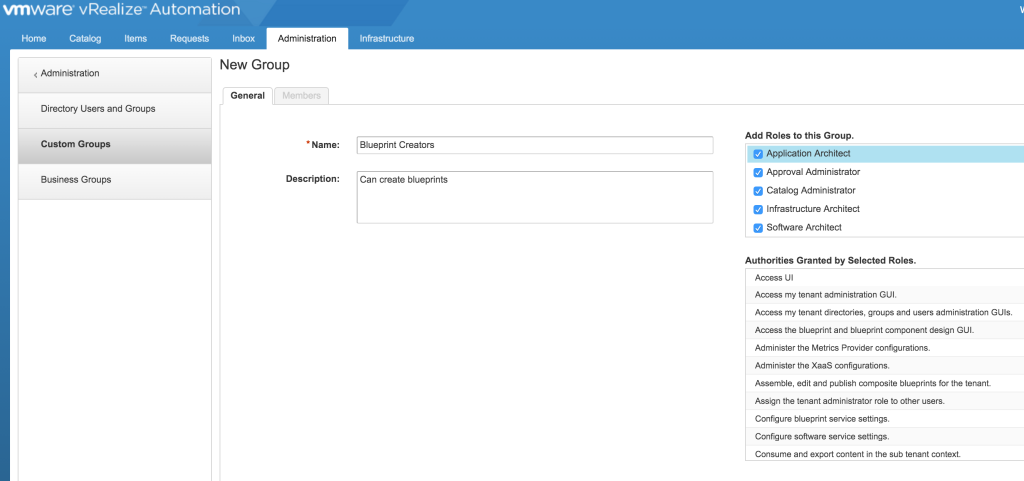Select 'Configure software service settings.' row
This screenshot has width=1024, height=481.
tap(884, 436)
